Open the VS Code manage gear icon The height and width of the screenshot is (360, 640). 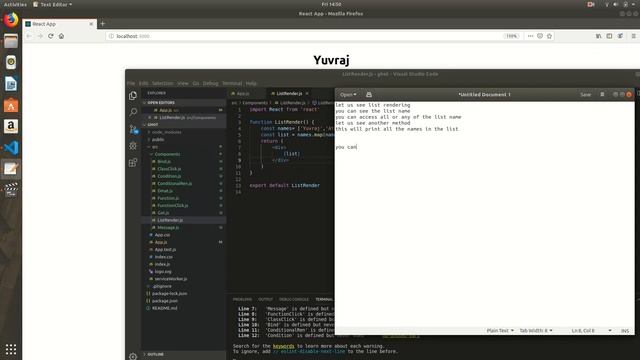[x=133, y=356]
